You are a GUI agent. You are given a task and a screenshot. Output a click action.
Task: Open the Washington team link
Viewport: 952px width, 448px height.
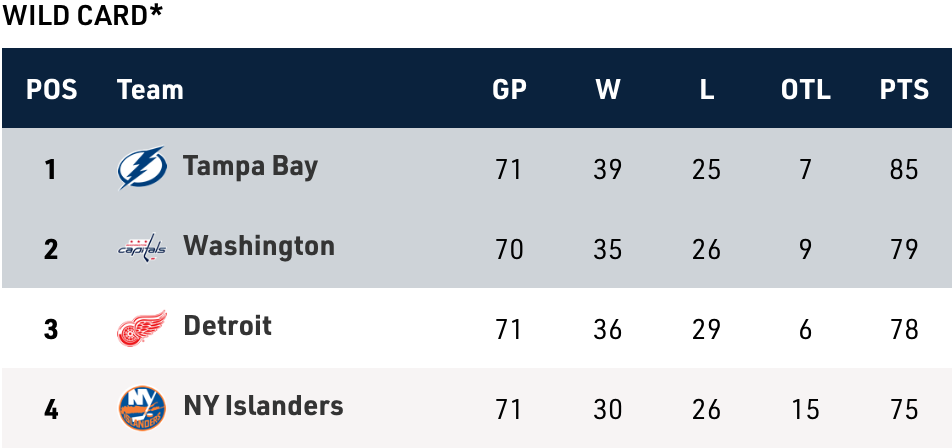coord(259,246)
